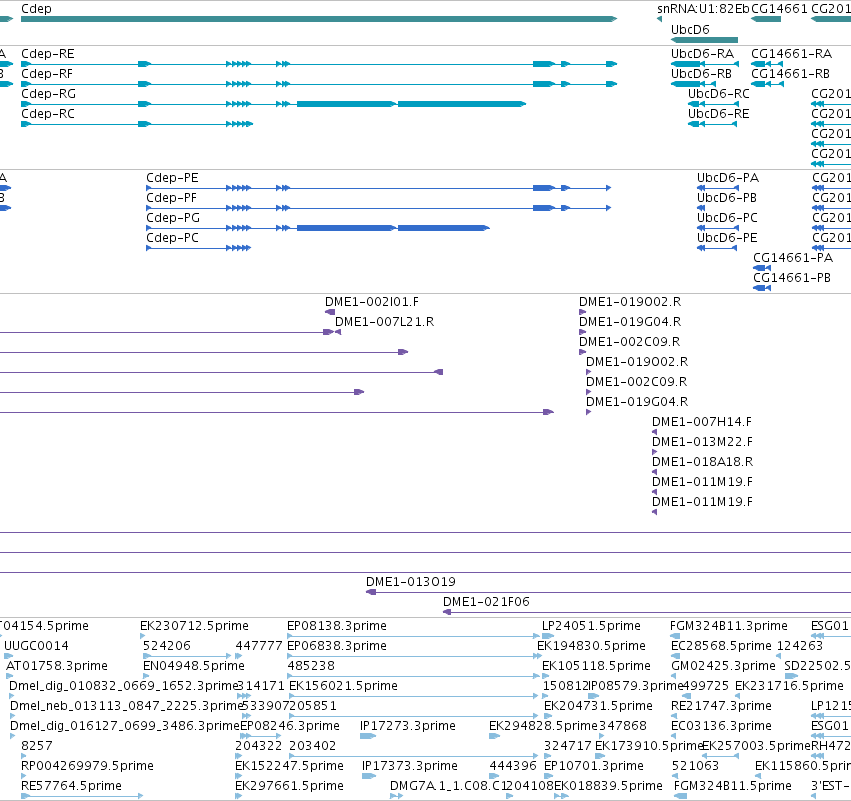Click EST EK230712.5prime
The width and height of the screenshot is (851, 801).
click(194, 626)
